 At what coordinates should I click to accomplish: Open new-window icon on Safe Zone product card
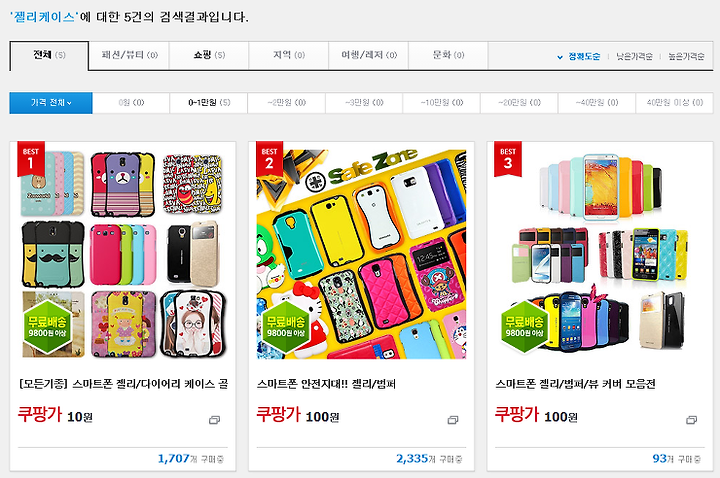tap(453, 420)
